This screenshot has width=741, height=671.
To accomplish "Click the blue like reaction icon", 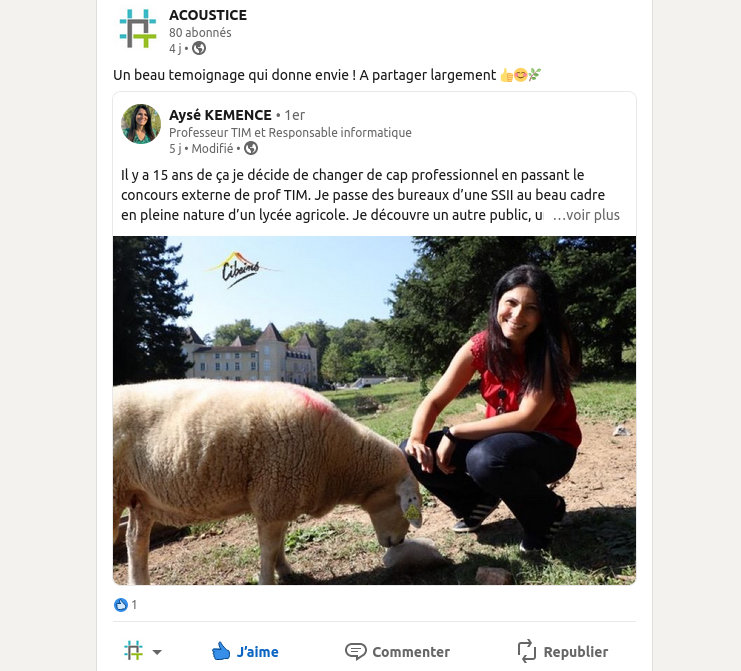I will [x=121, y=605].
